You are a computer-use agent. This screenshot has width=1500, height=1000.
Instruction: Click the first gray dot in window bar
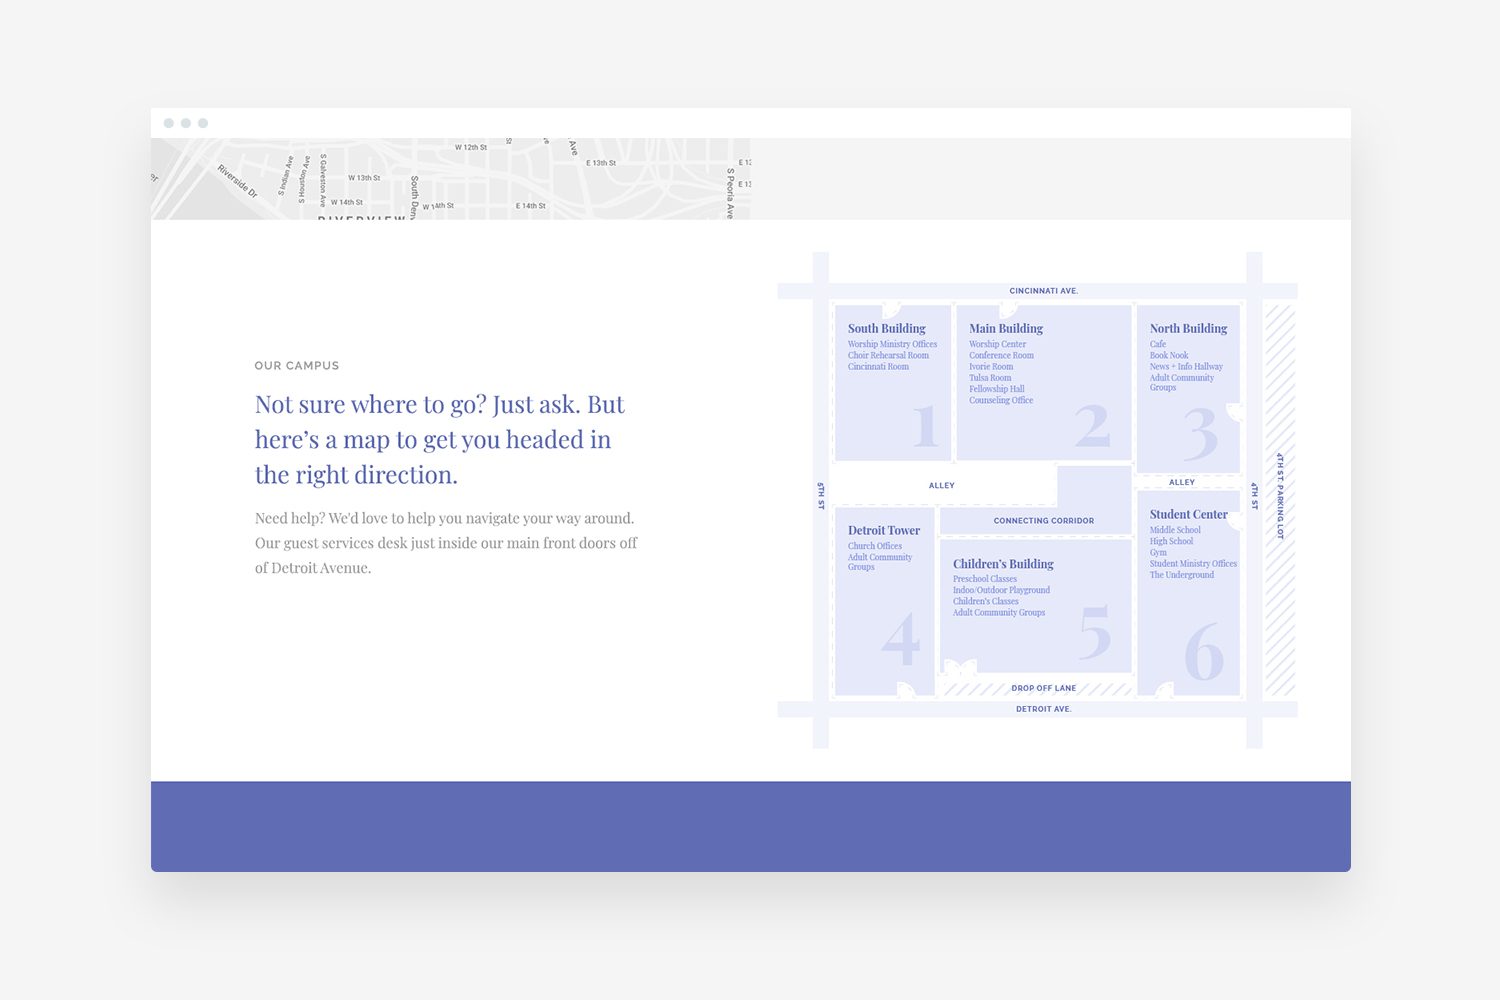[x=169, y=123]
